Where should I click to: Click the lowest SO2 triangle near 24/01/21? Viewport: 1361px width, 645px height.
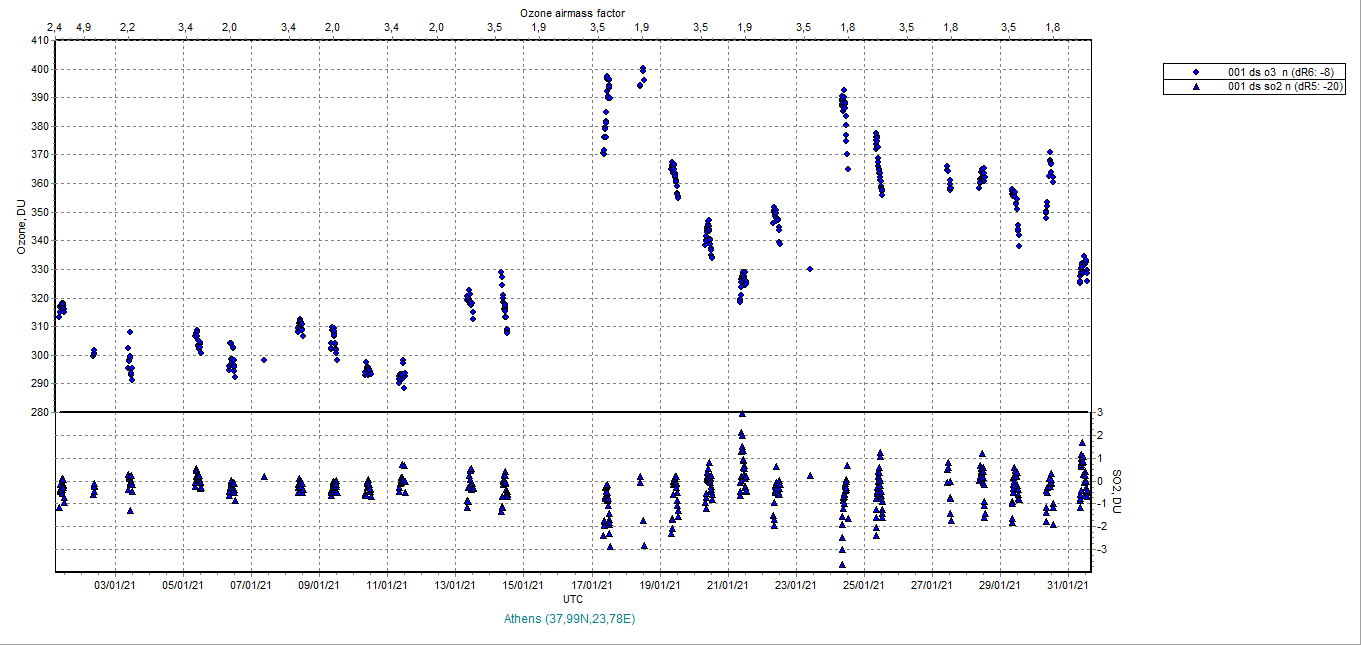coord(842,564)
